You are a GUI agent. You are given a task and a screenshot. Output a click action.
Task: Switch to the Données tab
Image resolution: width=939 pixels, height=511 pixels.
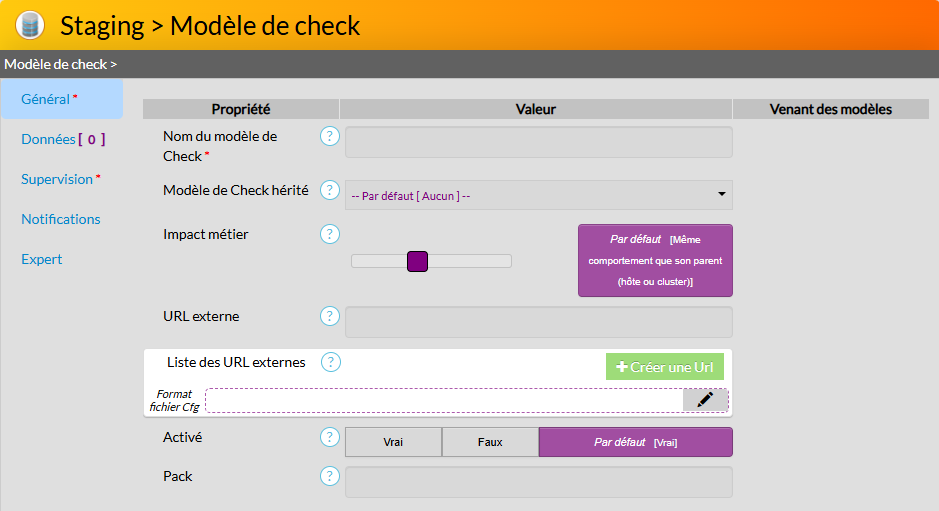point(62,139)
